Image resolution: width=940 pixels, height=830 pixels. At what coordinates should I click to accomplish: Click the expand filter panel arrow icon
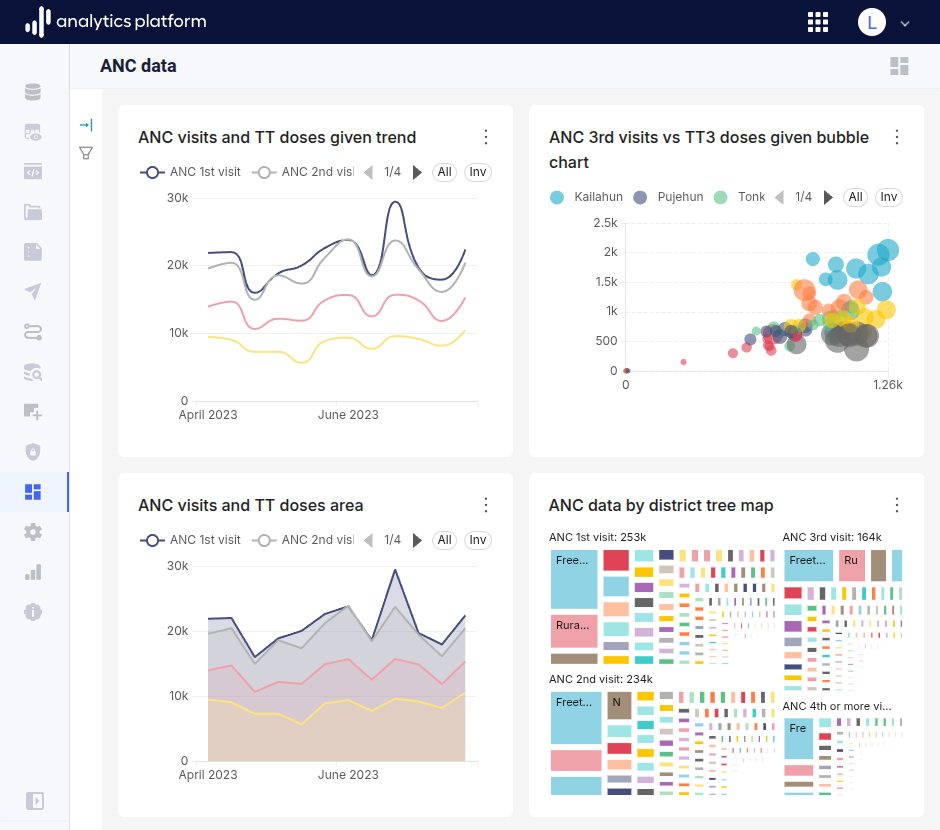(86, 125)
